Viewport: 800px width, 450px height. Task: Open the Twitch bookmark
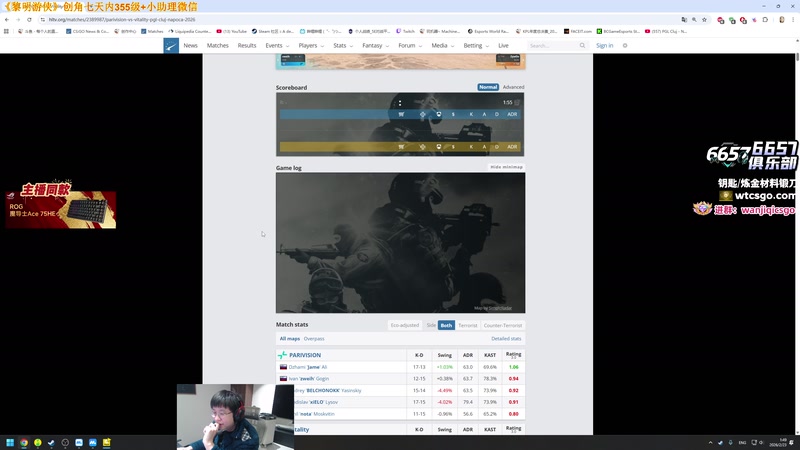[x=406, y=31]
